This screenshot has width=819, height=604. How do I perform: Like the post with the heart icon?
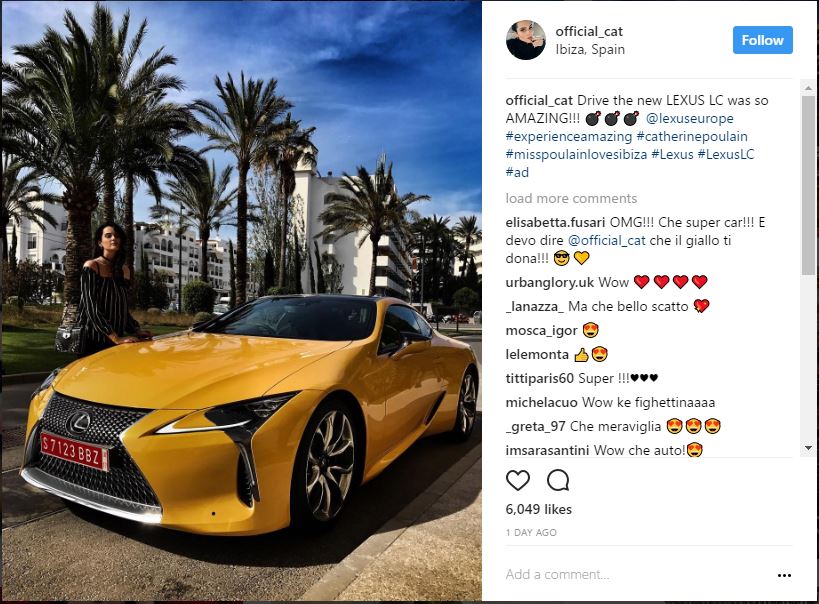coord(518,480)
